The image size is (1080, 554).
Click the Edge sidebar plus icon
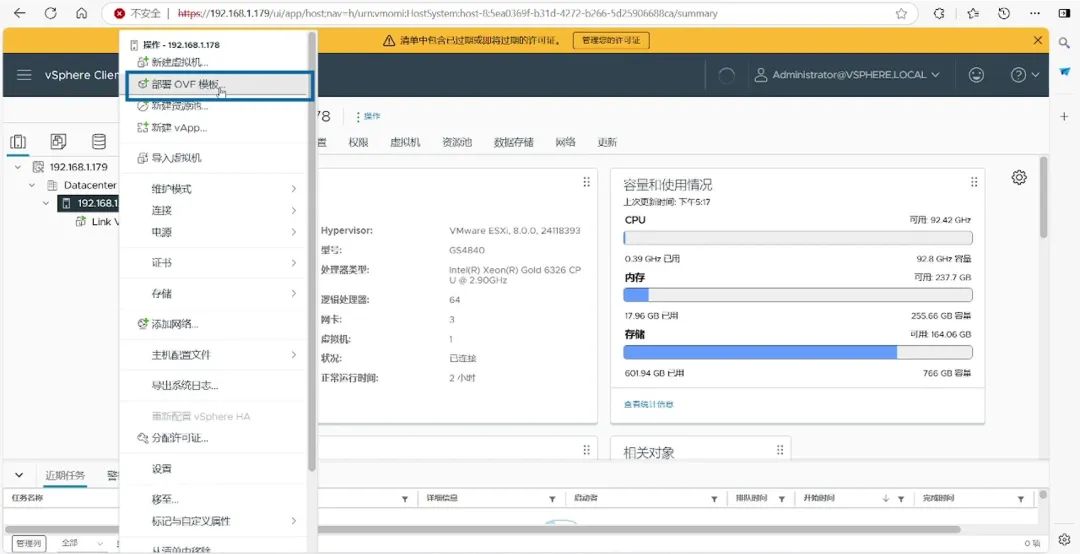click(1064, 117)
